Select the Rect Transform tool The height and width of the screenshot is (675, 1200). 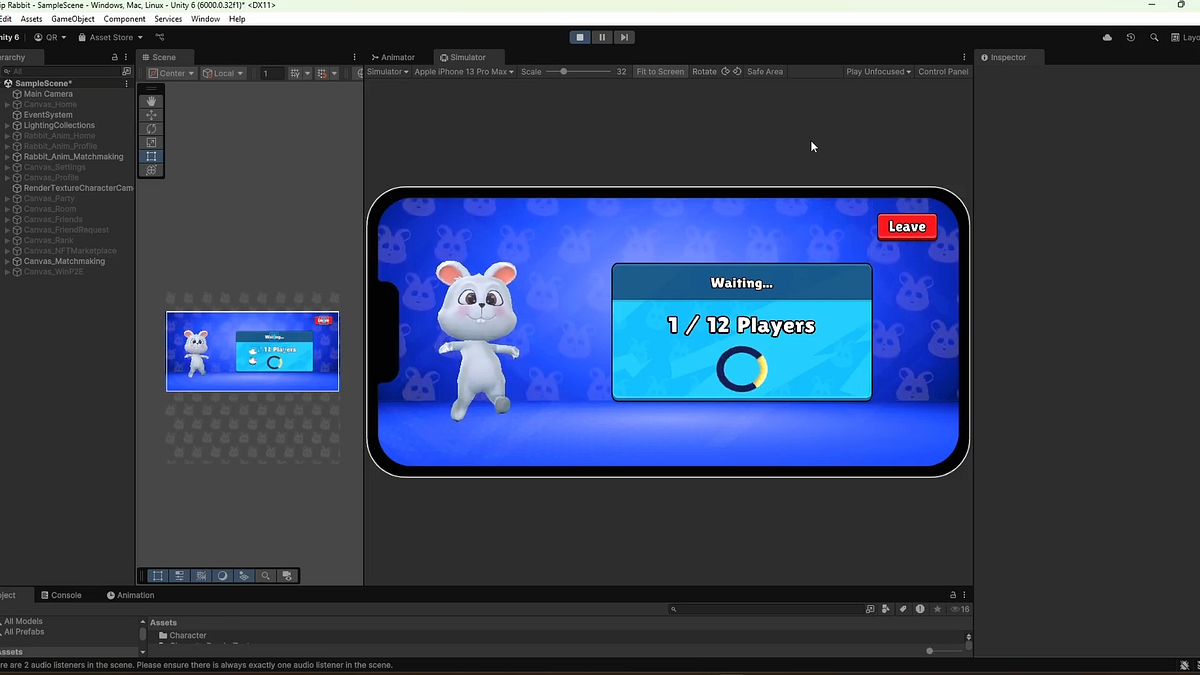151,156
